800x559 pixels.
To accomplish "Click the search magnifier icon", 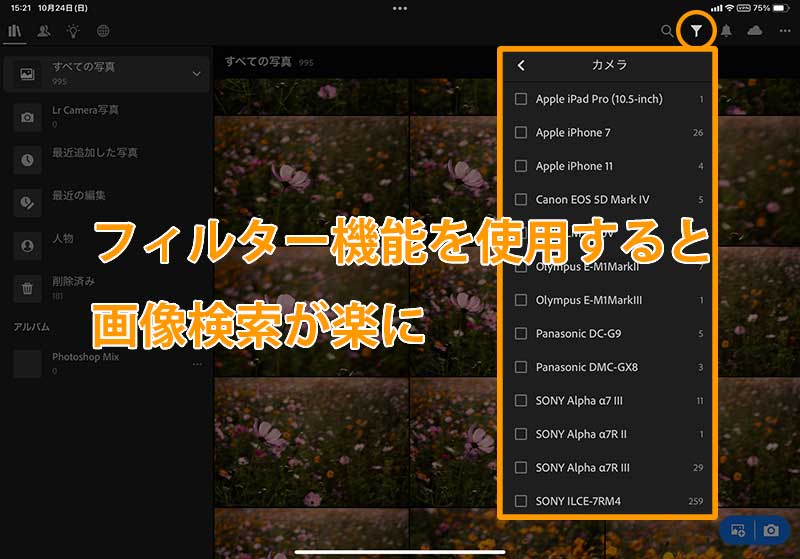I will coord(667,31).
